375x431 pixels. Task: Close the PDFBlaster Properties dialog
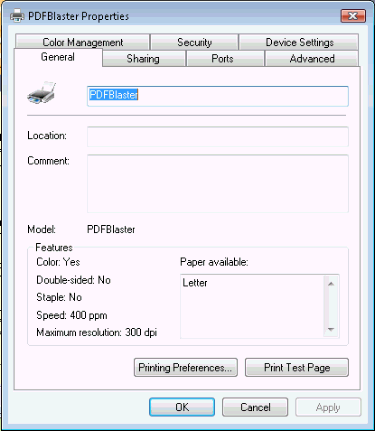click(x=353, y=16)
